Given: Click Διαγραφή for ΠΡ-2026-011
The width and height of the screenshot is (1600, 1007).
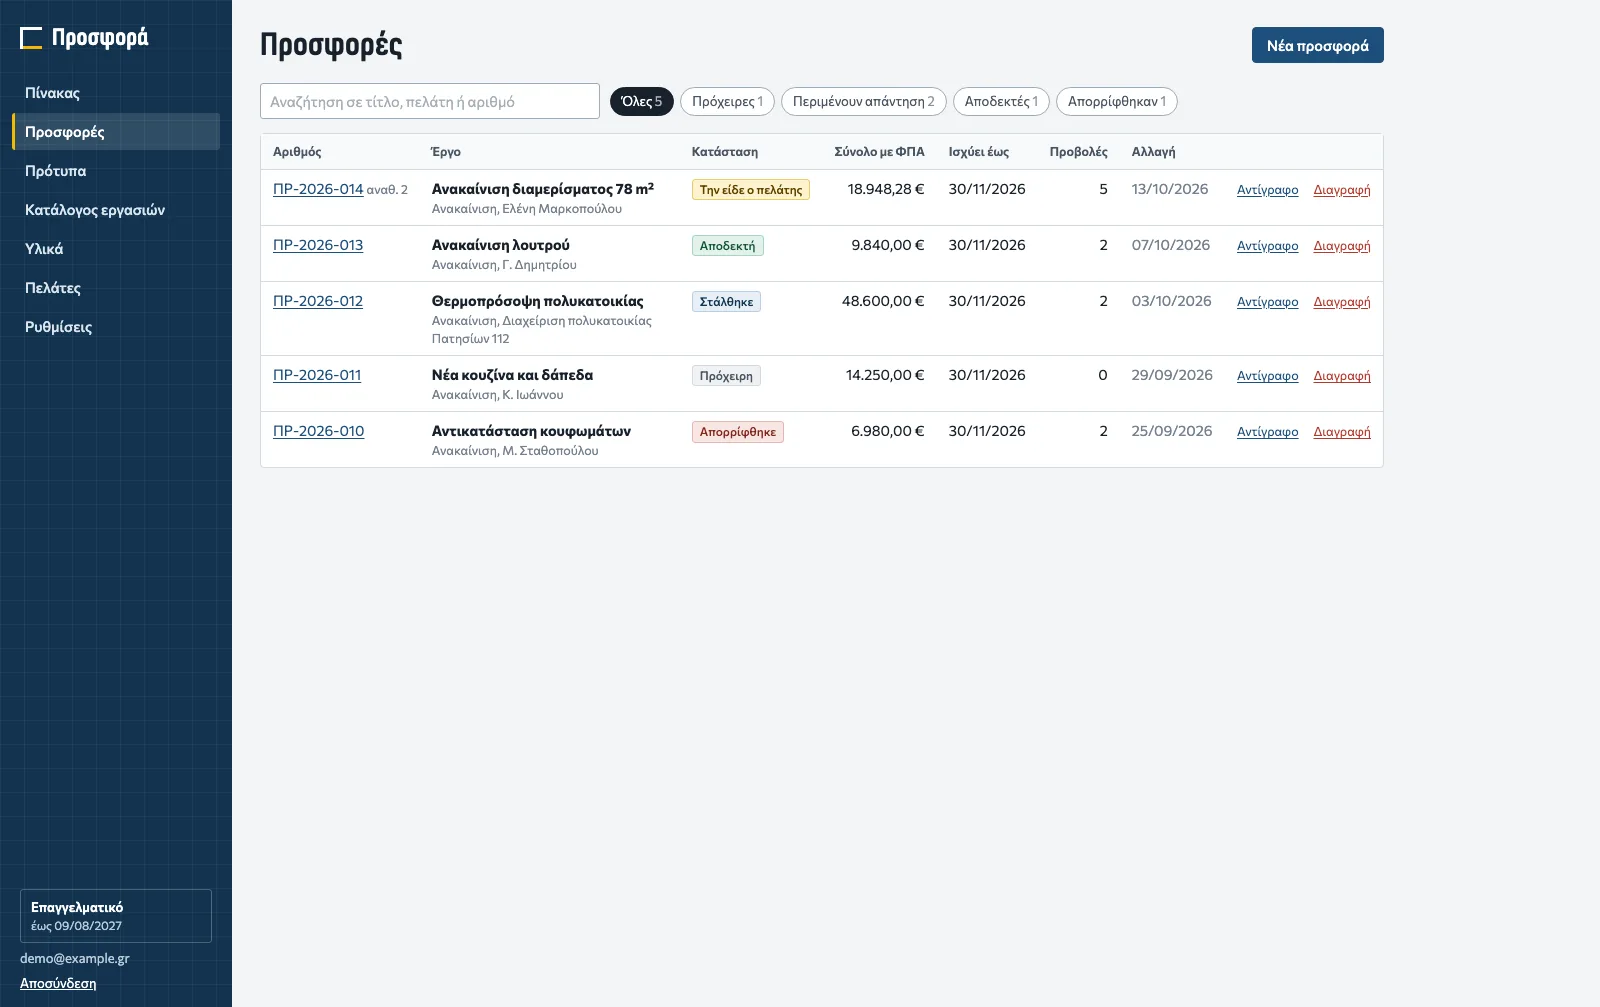Looking at the screenshot, I should coord(1342,376).
